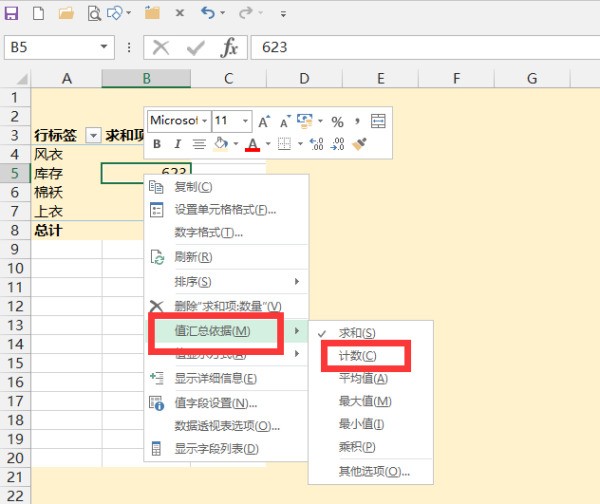Viewport: 600px width, 504px height.
Task: Expand the font size dropdown showing 11
Action: [247, 121]
